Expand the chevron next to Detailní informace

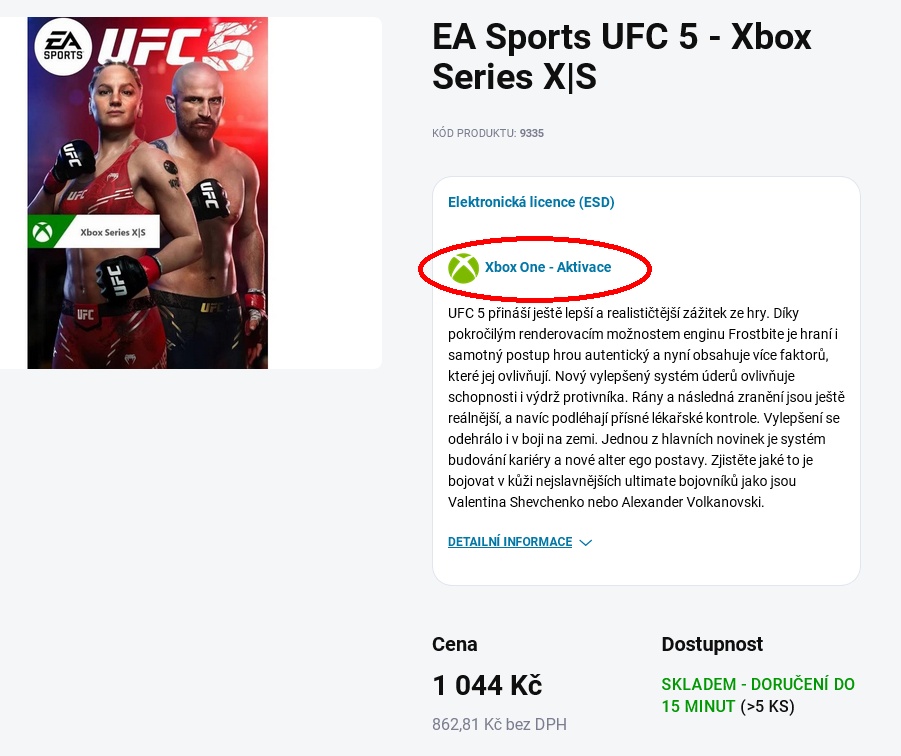coord(586,543)
